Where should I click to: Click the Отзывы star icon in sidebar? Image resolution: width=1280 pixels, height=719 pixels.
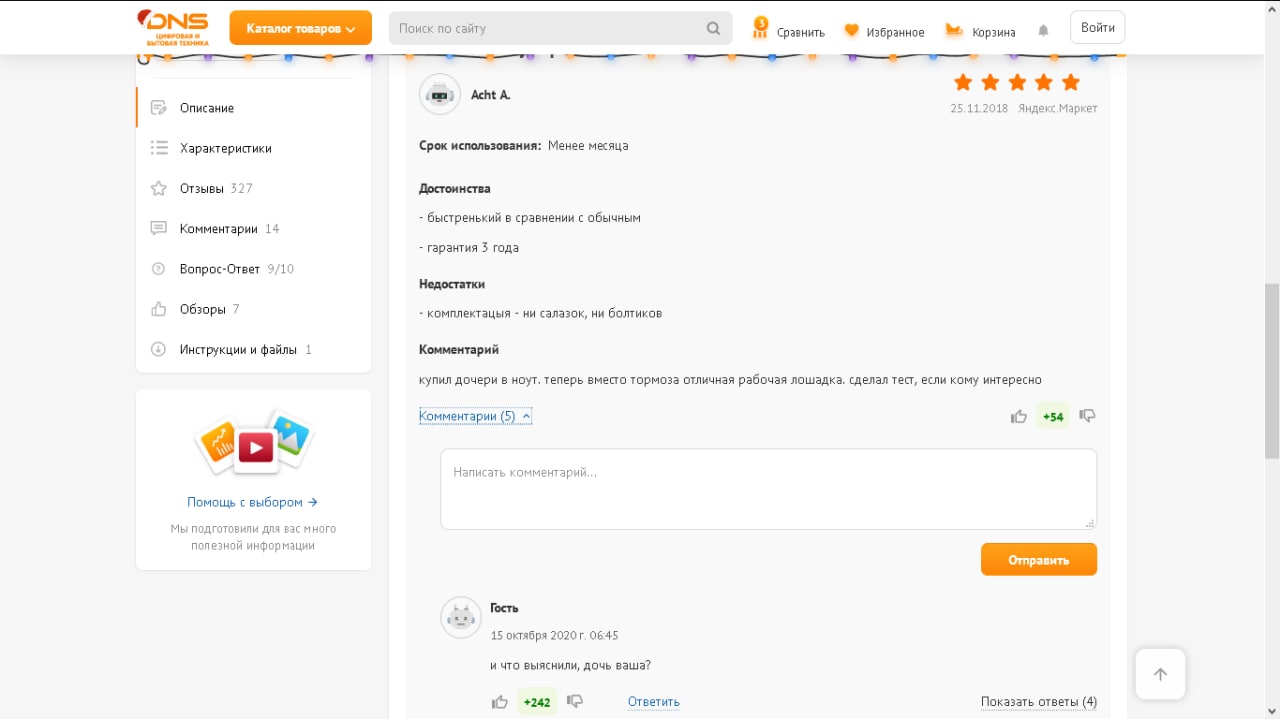click(158, 188)
